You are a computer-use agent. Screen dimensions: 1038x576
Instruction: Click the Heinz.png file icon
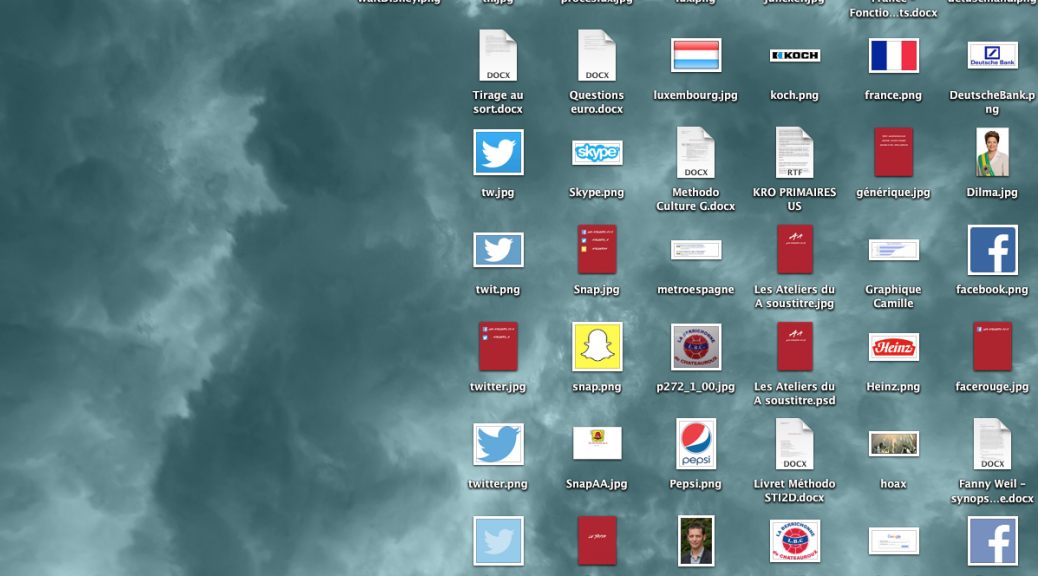pos(893,347)
